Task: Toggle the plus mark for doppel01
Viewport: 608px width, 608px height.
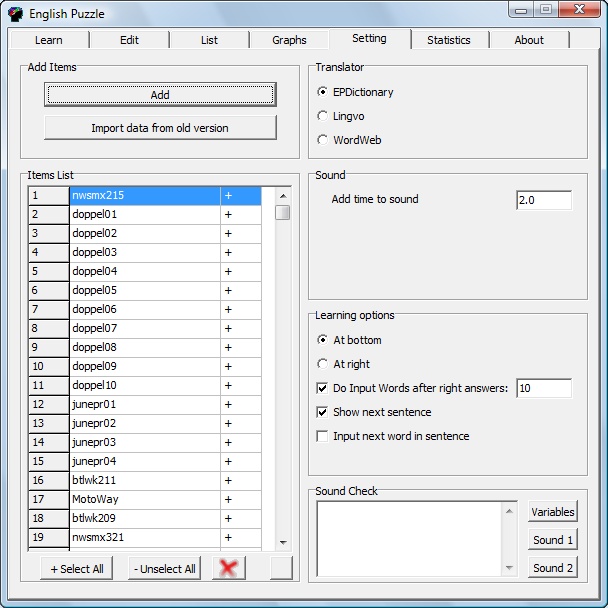Action: (241, 214)
